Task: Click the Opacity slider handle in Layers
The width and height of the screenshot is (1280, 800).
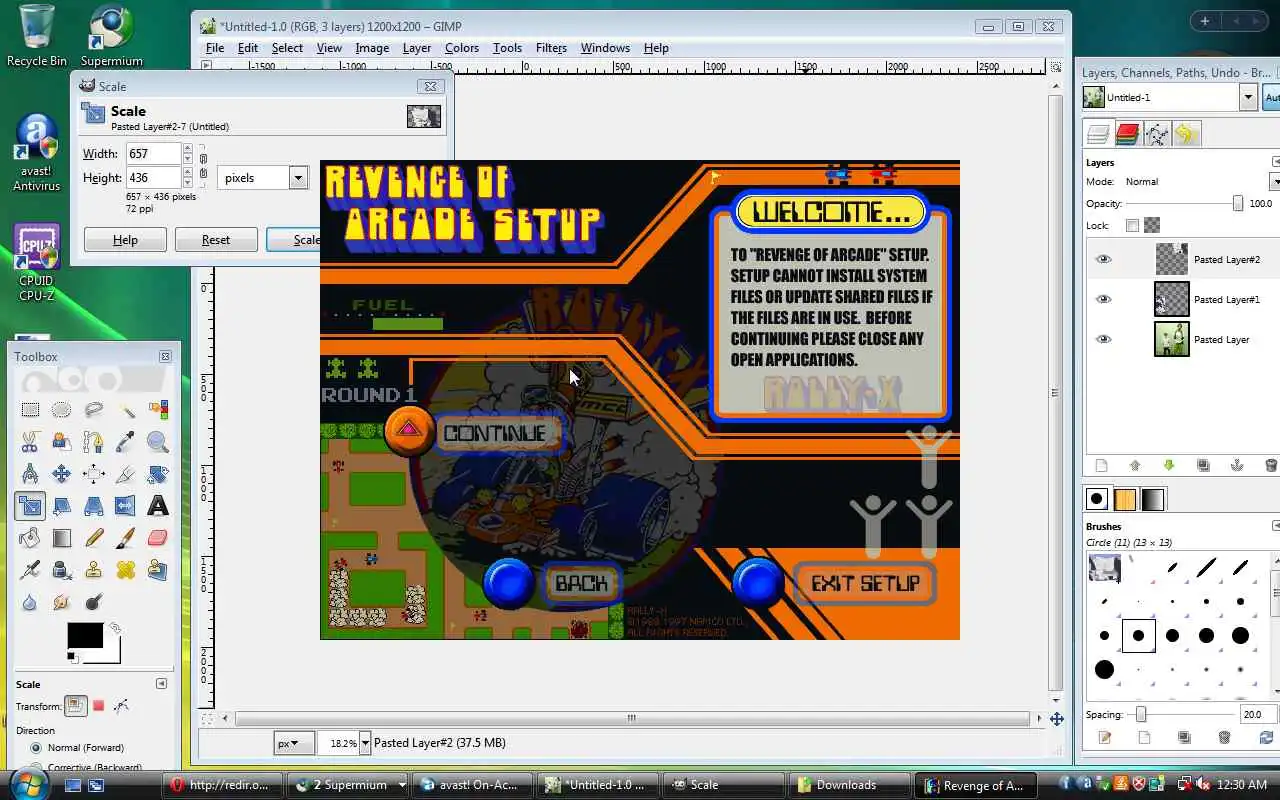Action: (x=1238, y=203)
